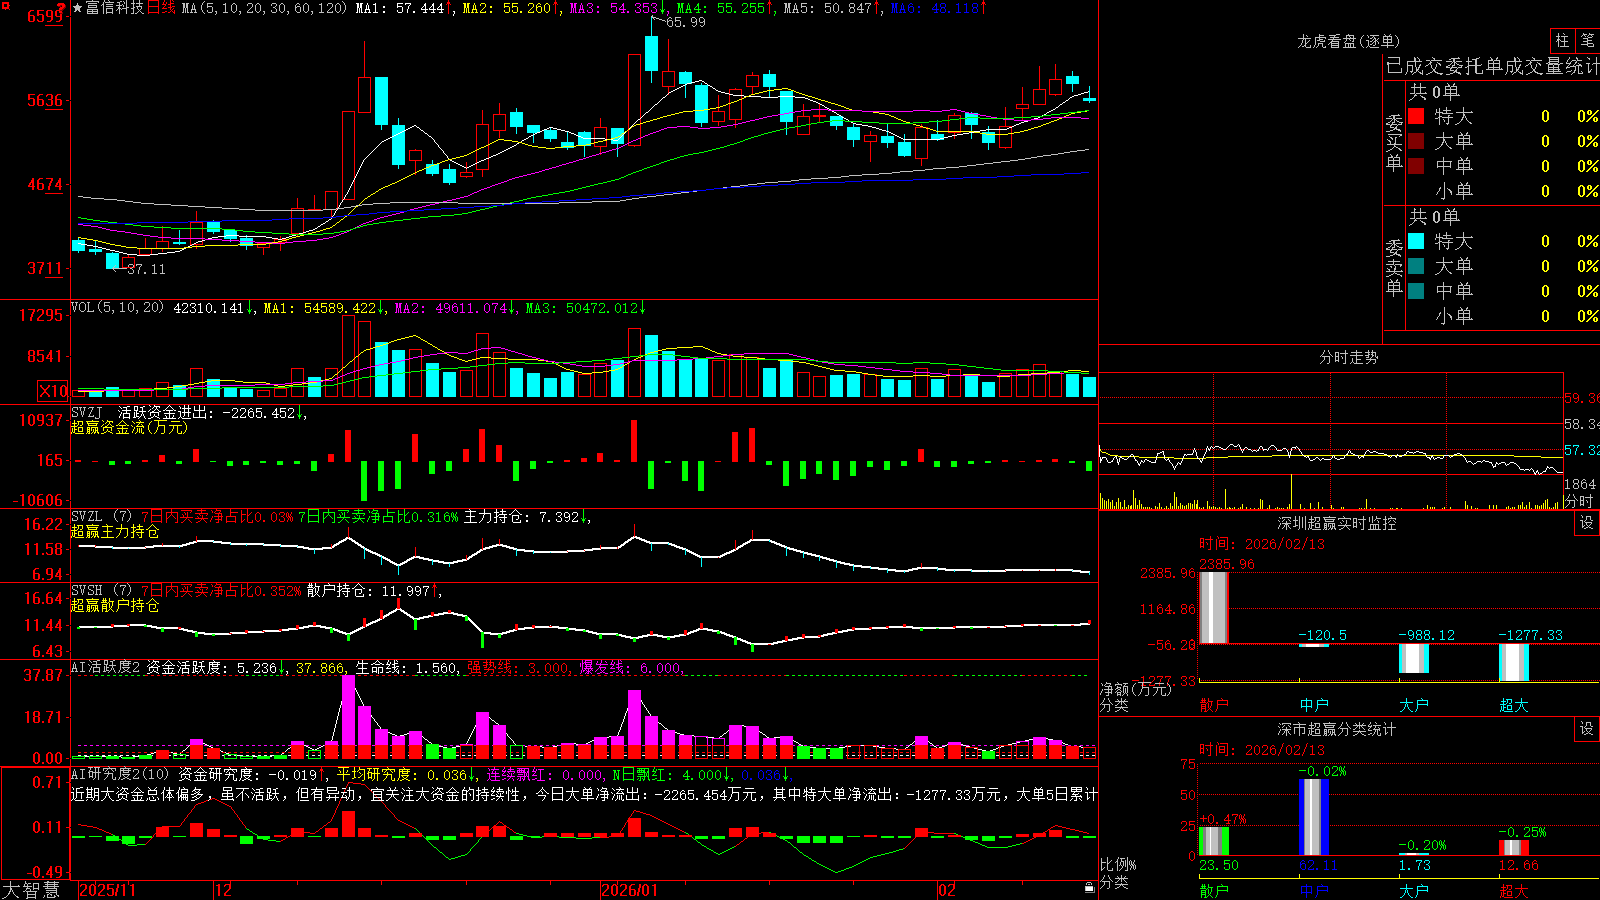Select the 分时走势 panel header
This screenshot has height=900, width=1600.
[x=1348, y=357]
